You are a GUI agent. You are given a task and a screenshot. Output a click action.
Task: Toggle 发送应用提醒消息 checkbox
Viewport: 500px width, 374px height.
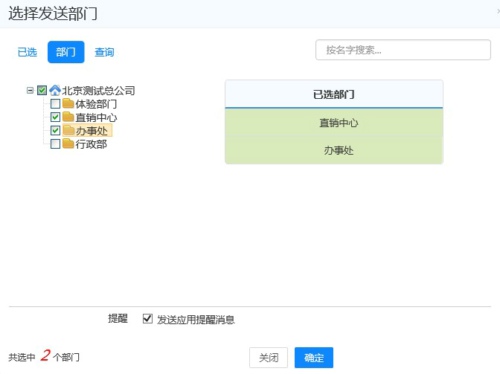click(147, 319)
